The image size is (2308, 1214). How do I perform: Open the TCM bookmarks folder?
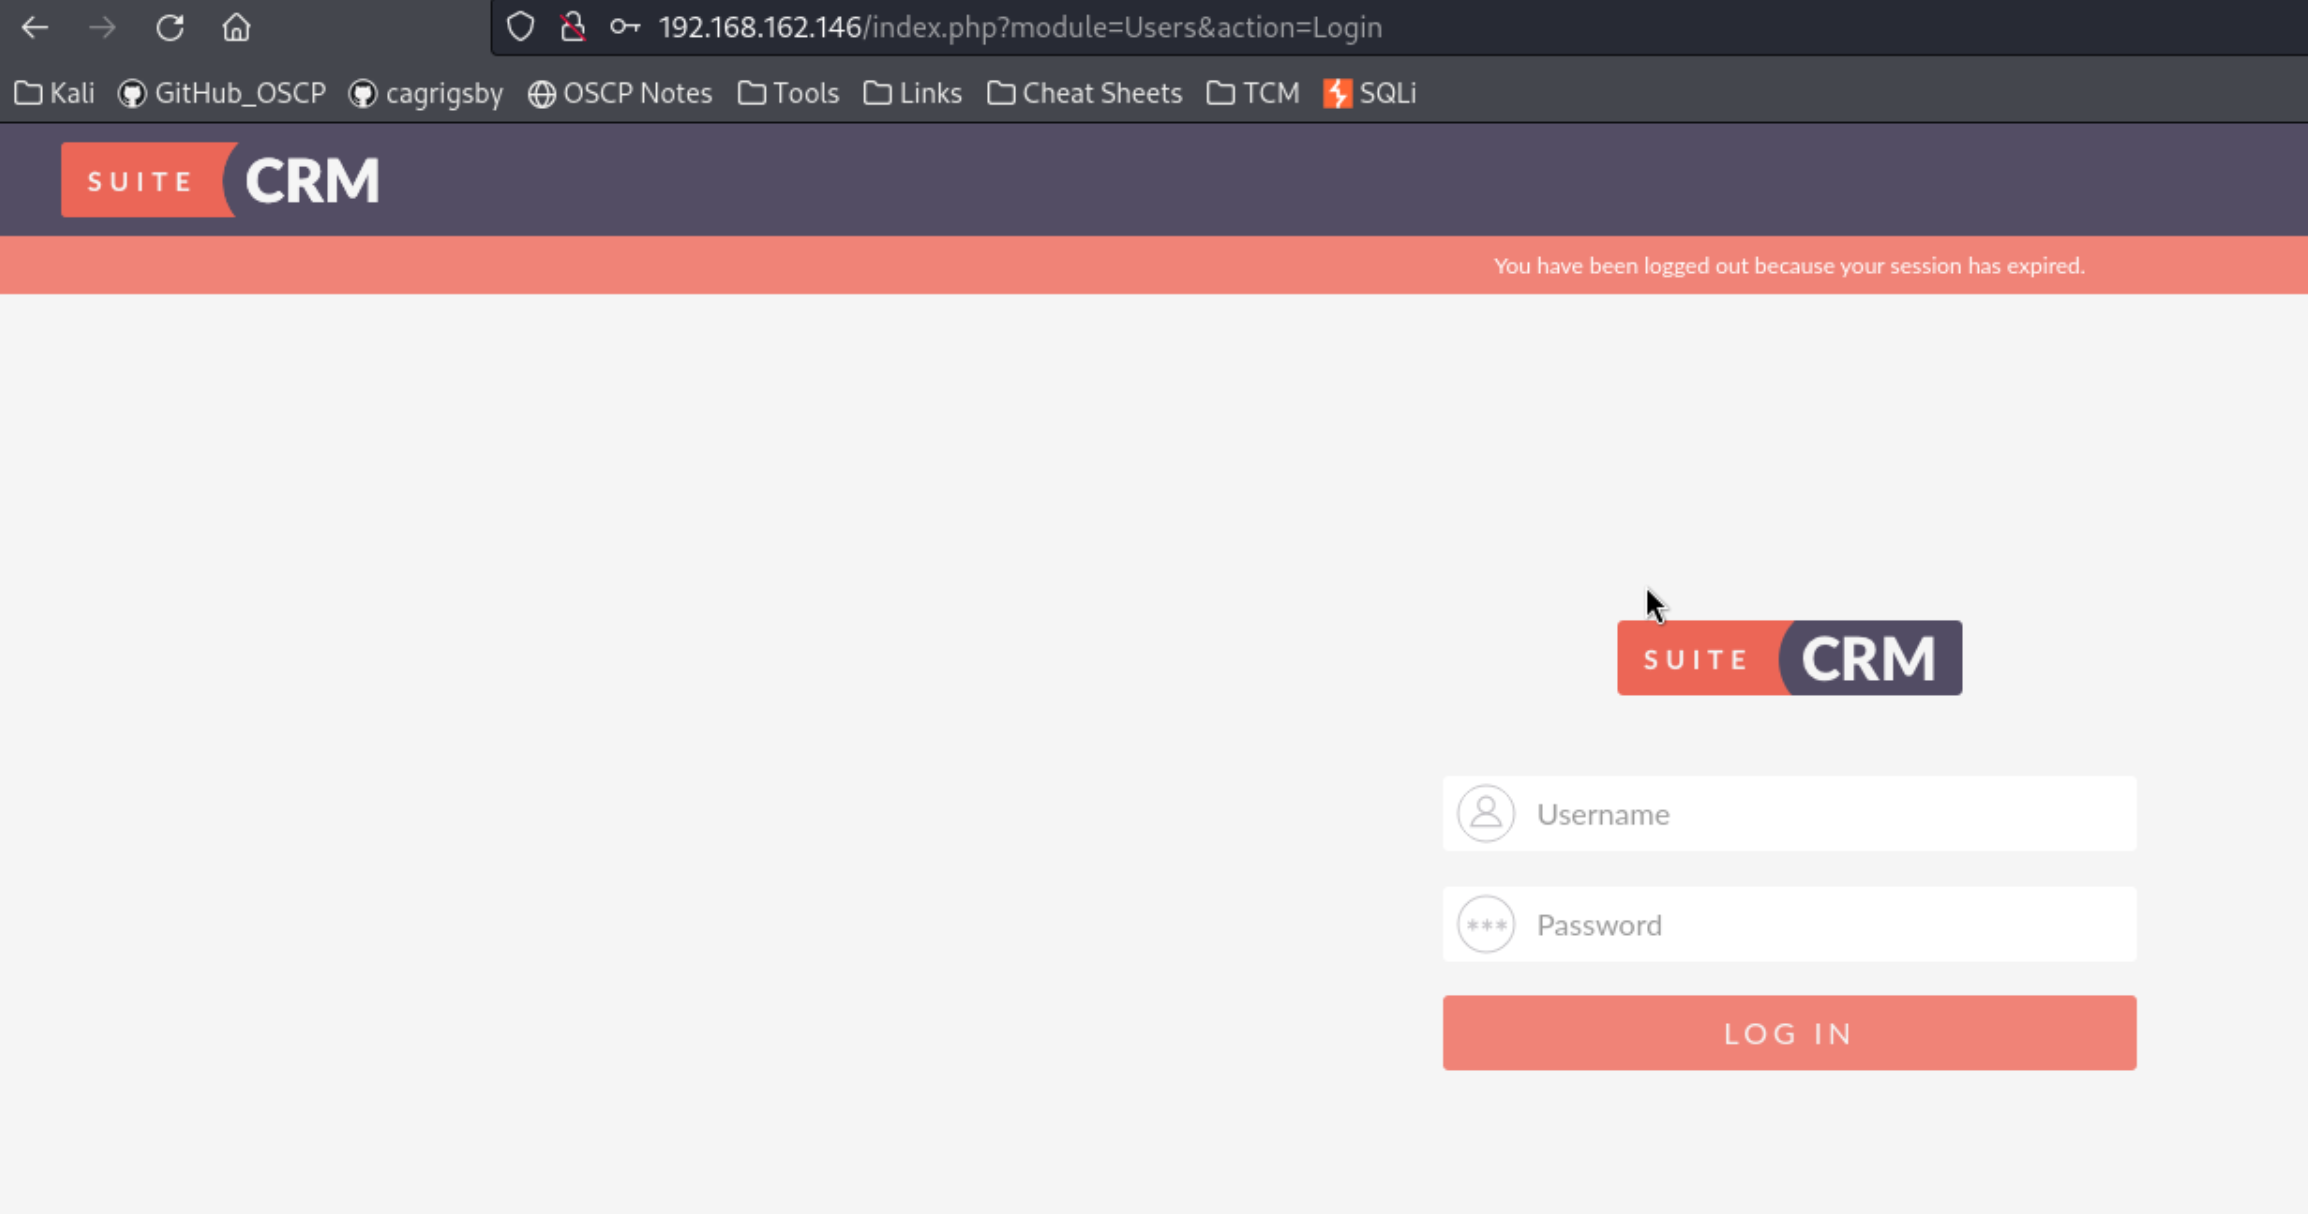(x=1253, y=93)
